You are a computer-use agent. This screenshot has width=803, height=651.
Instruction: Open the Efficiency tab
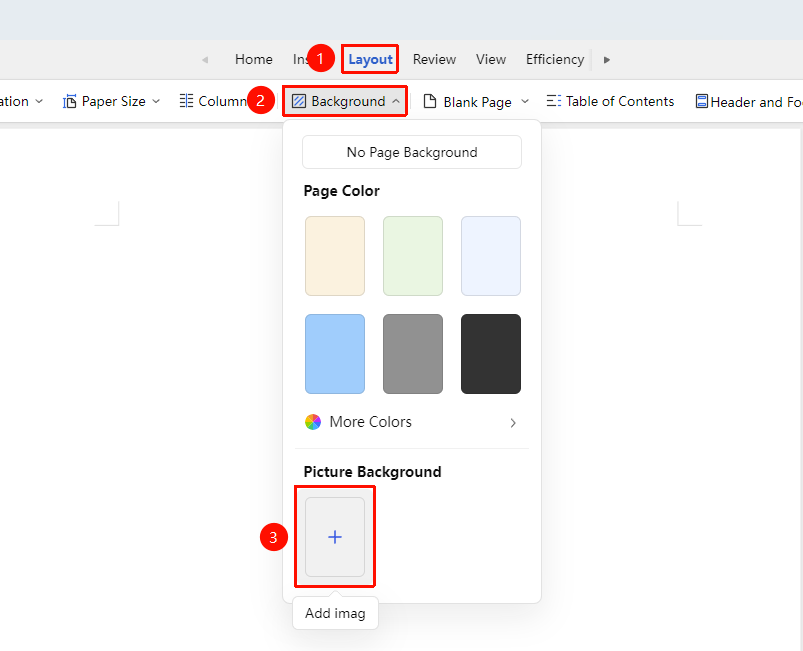point(555,59)
